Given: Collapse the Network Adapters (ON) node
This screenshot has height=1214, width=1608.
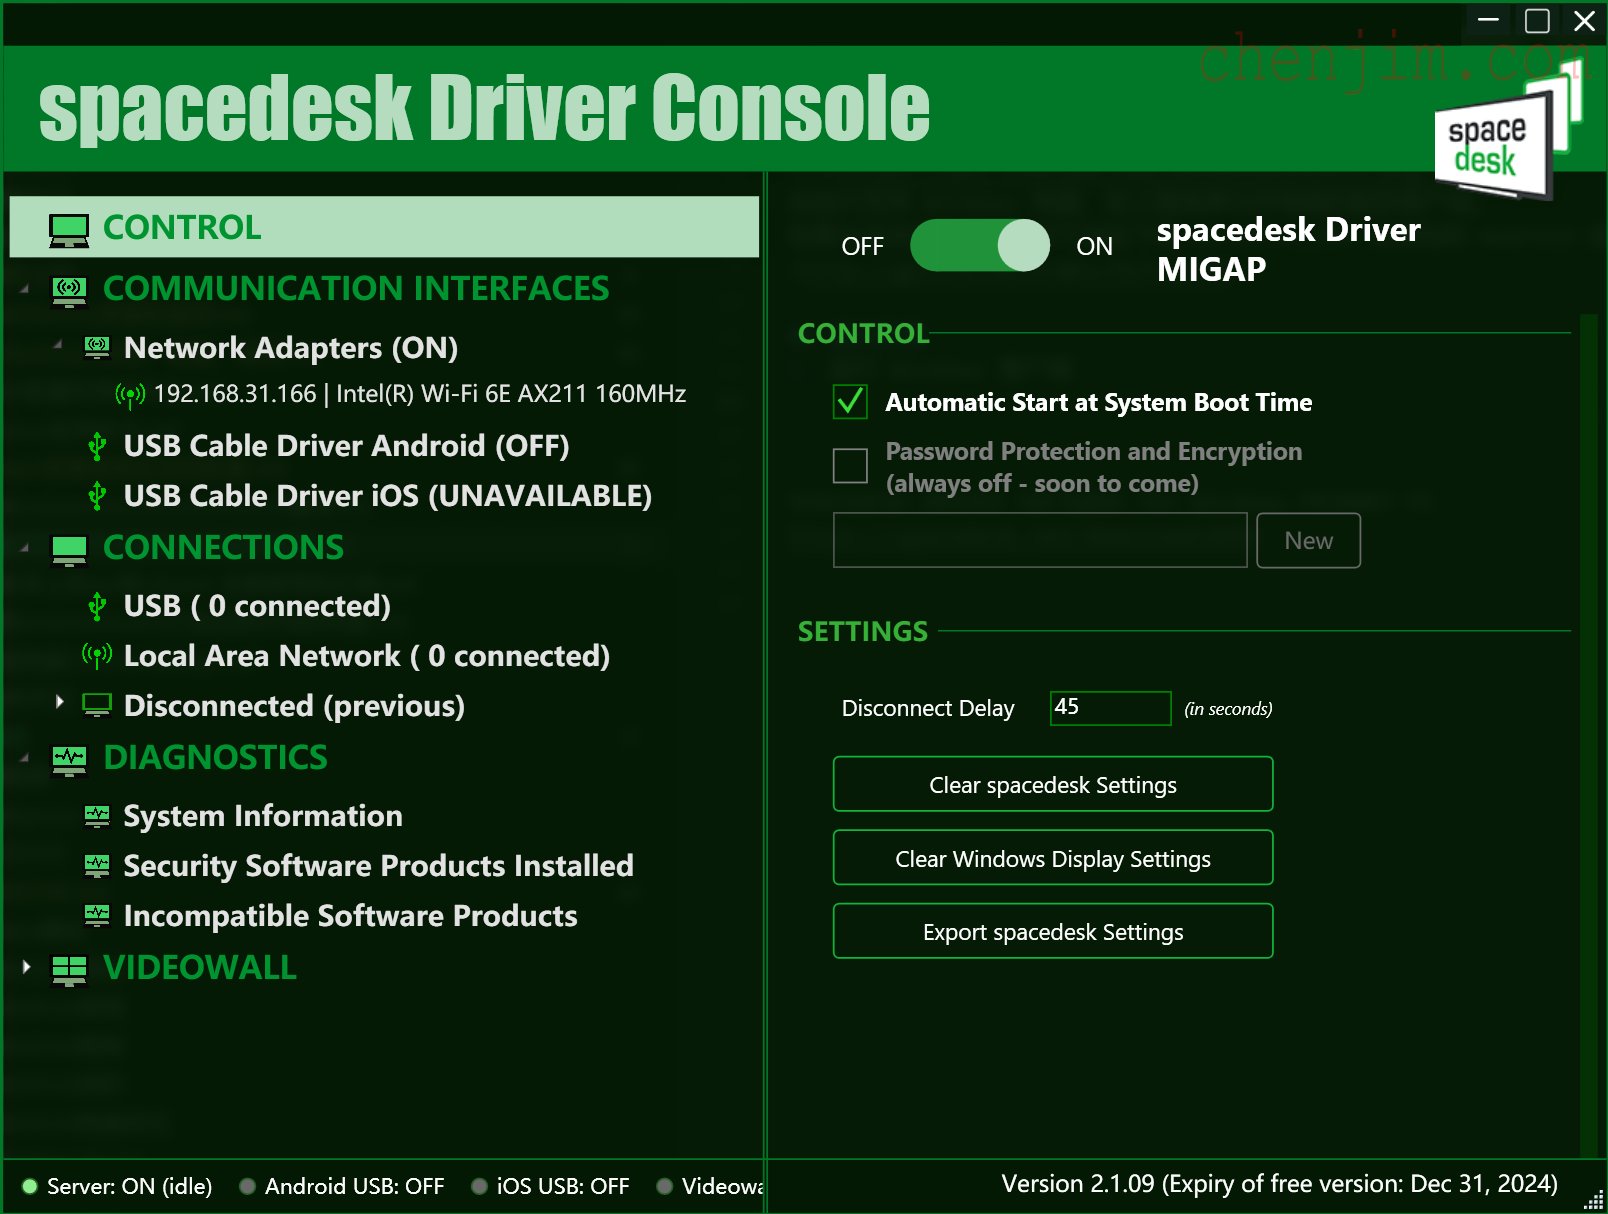Looking at the screenshot, I should tap(58, 344).
